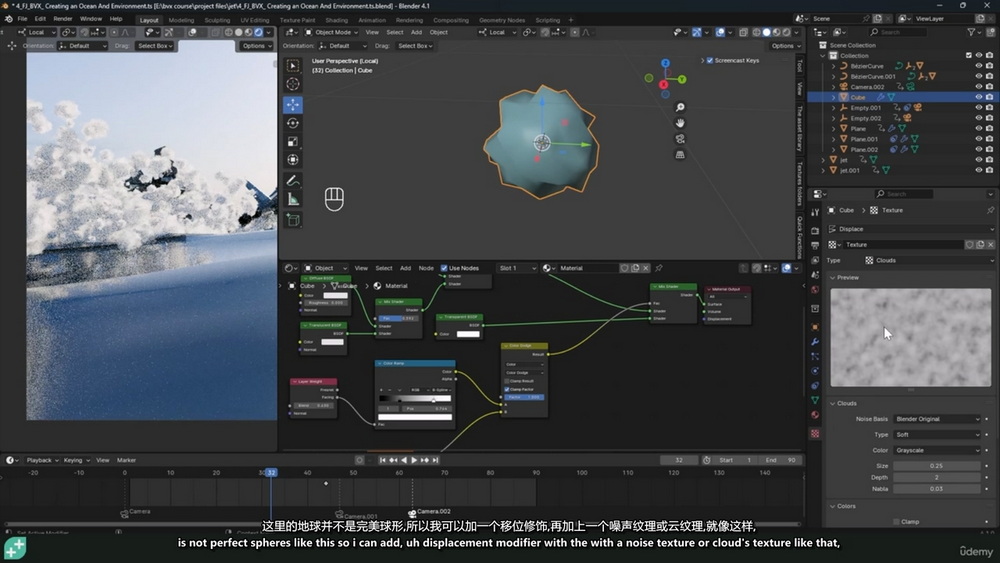Open the Slot 1 dropdown in the node editor
Screen dimensions: 1000x563
coord(517,268)
